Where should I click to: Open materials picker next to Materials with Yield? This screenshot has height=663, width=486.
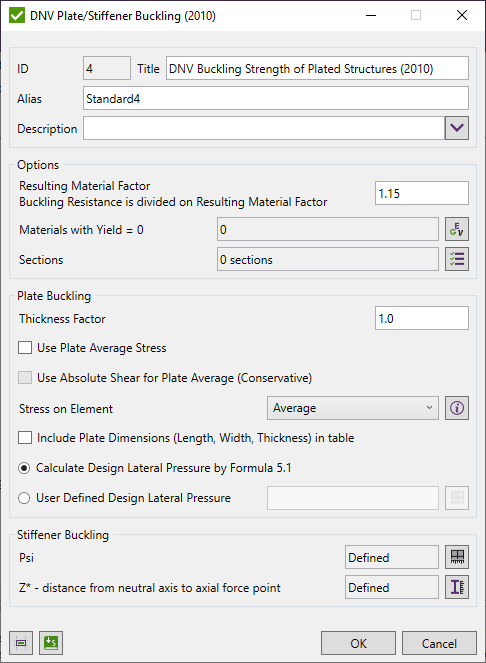click(x=457, y=229)
